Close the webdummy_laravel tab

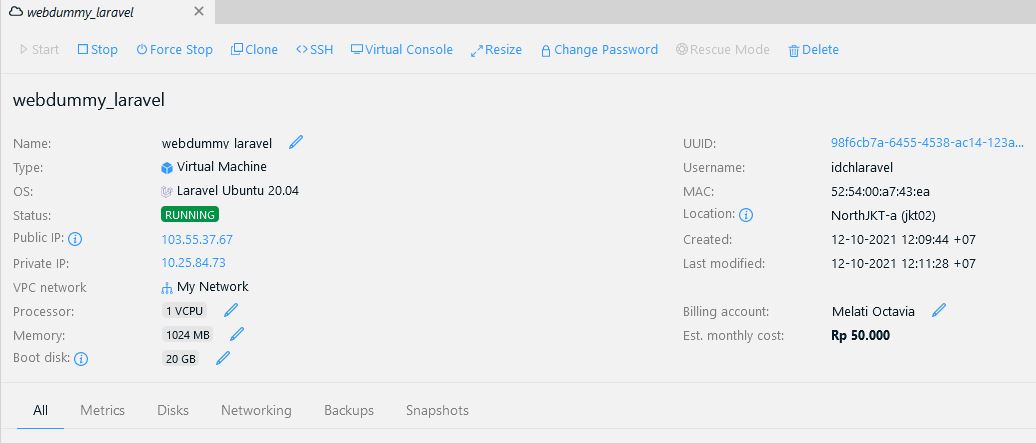pos(198,11)
